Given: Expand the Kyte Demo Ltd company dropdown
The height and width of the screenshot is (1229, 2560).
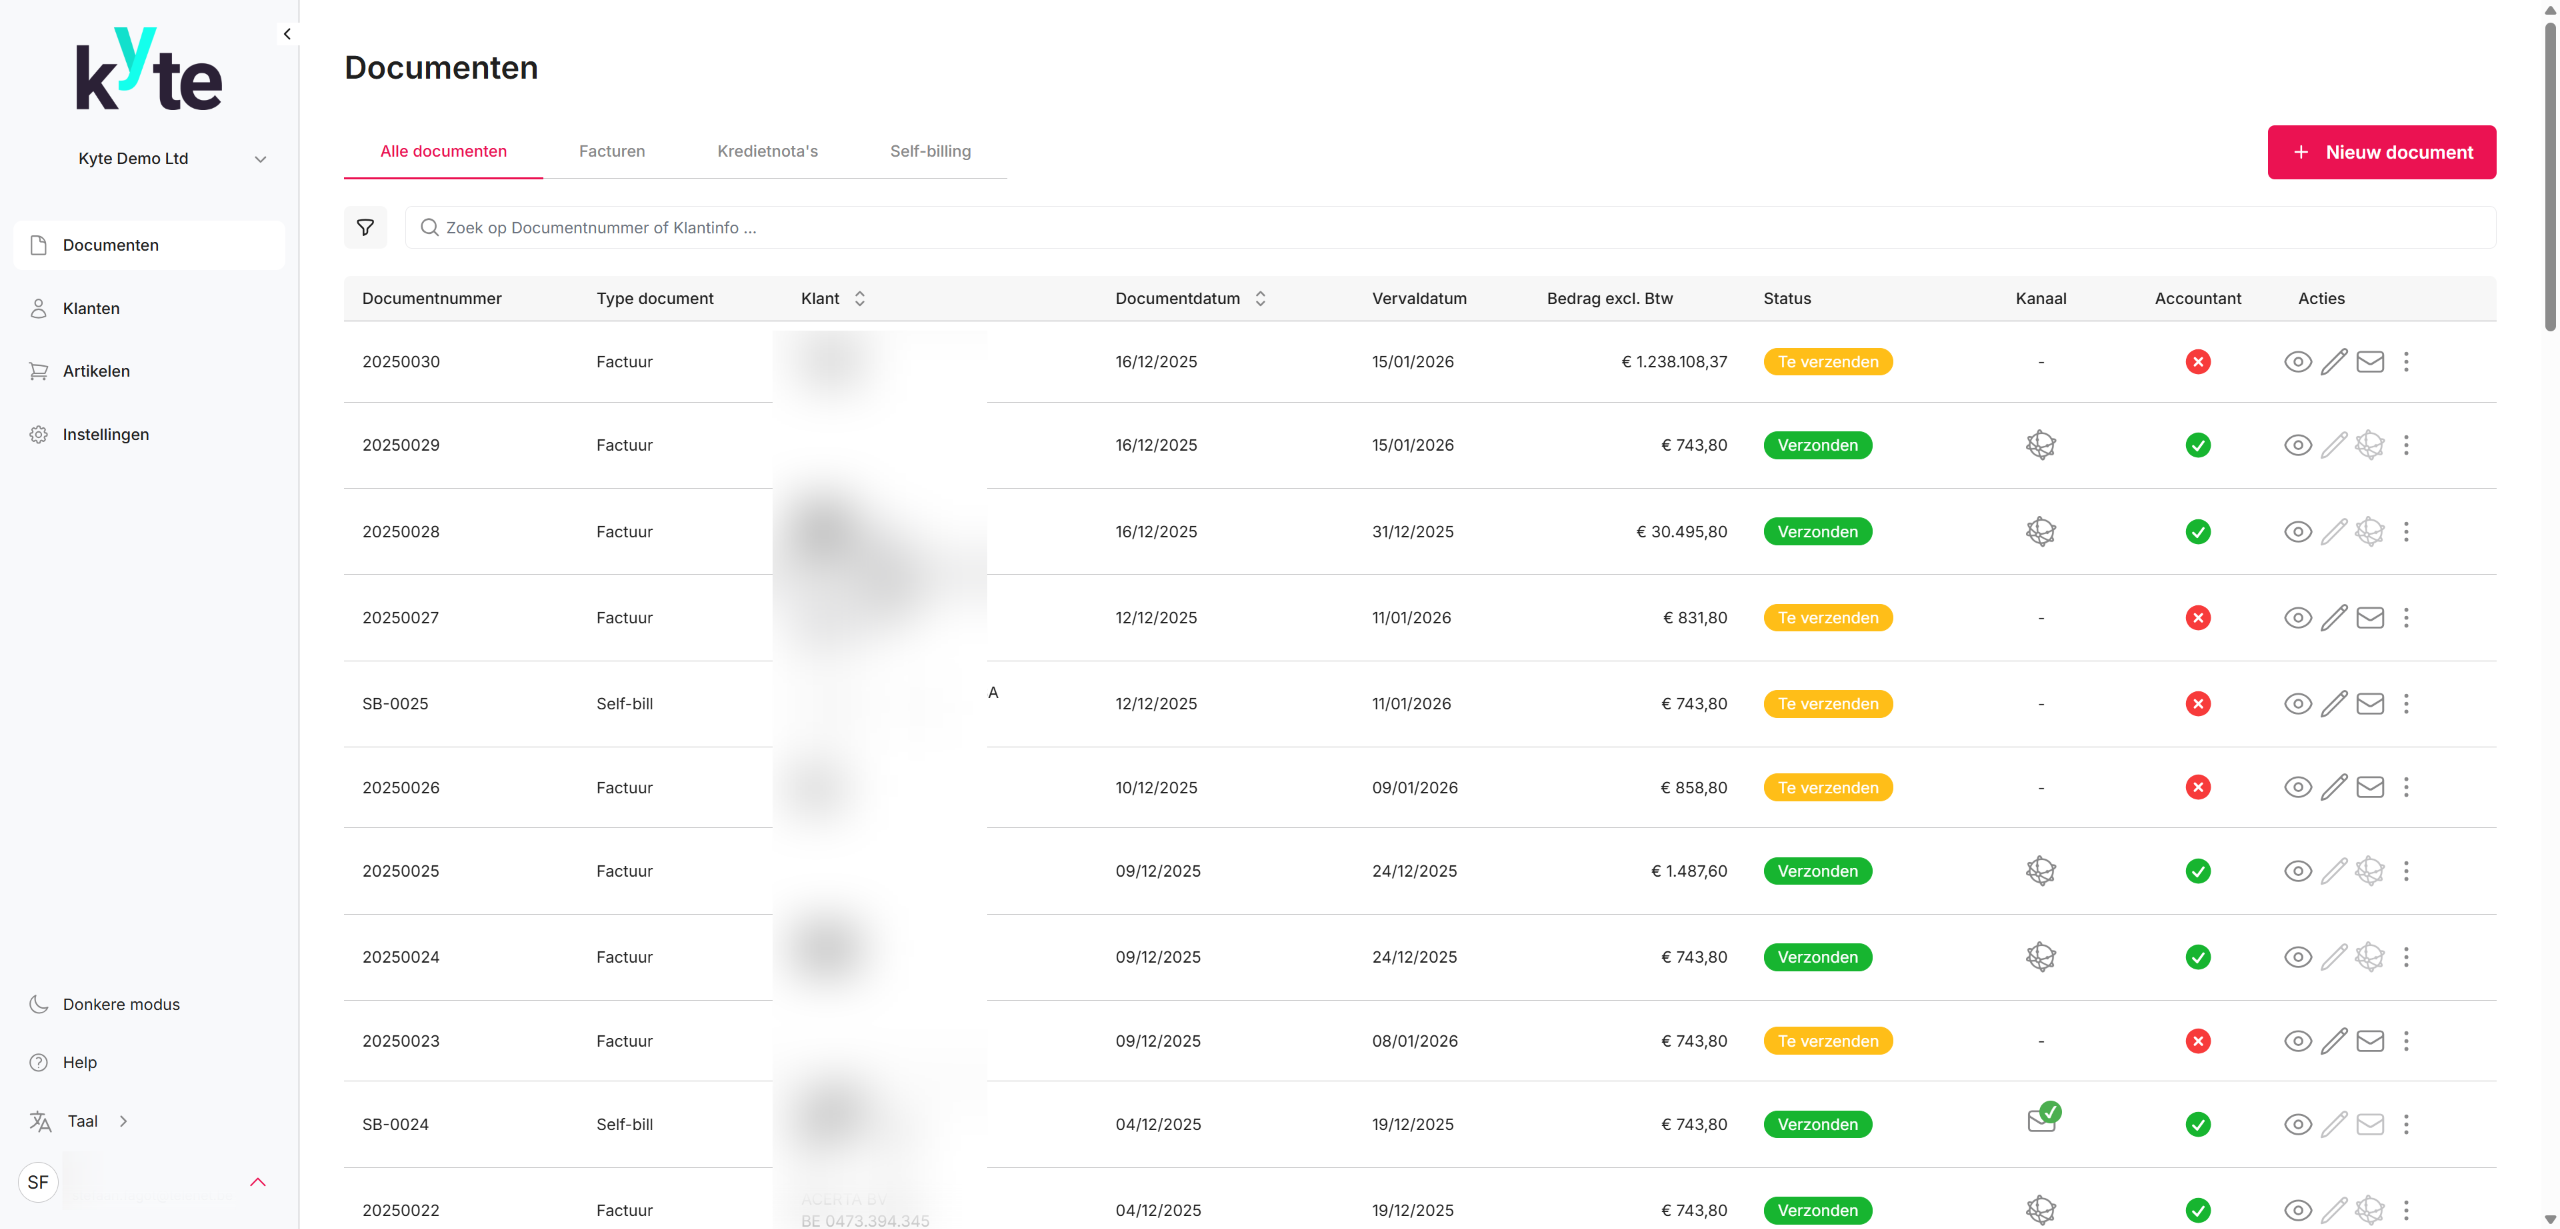Looking at the screenshot, I should point(260,159).
